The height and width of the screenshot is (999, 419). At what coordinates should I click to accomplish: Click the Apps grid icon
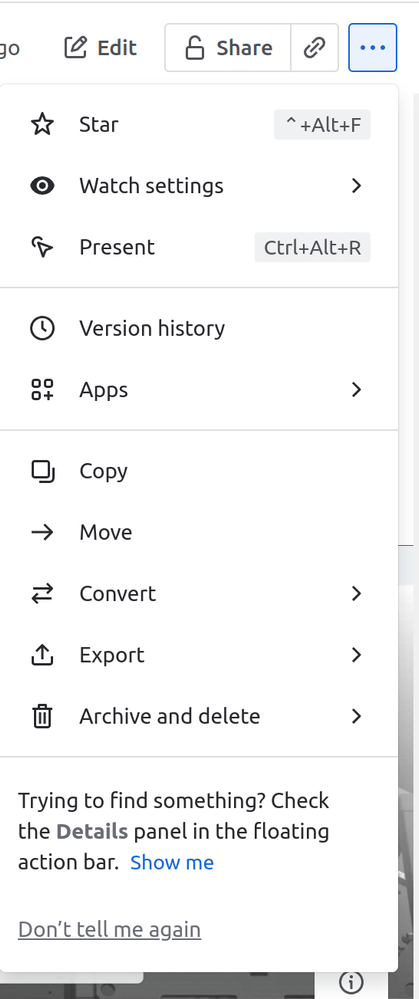42,389
